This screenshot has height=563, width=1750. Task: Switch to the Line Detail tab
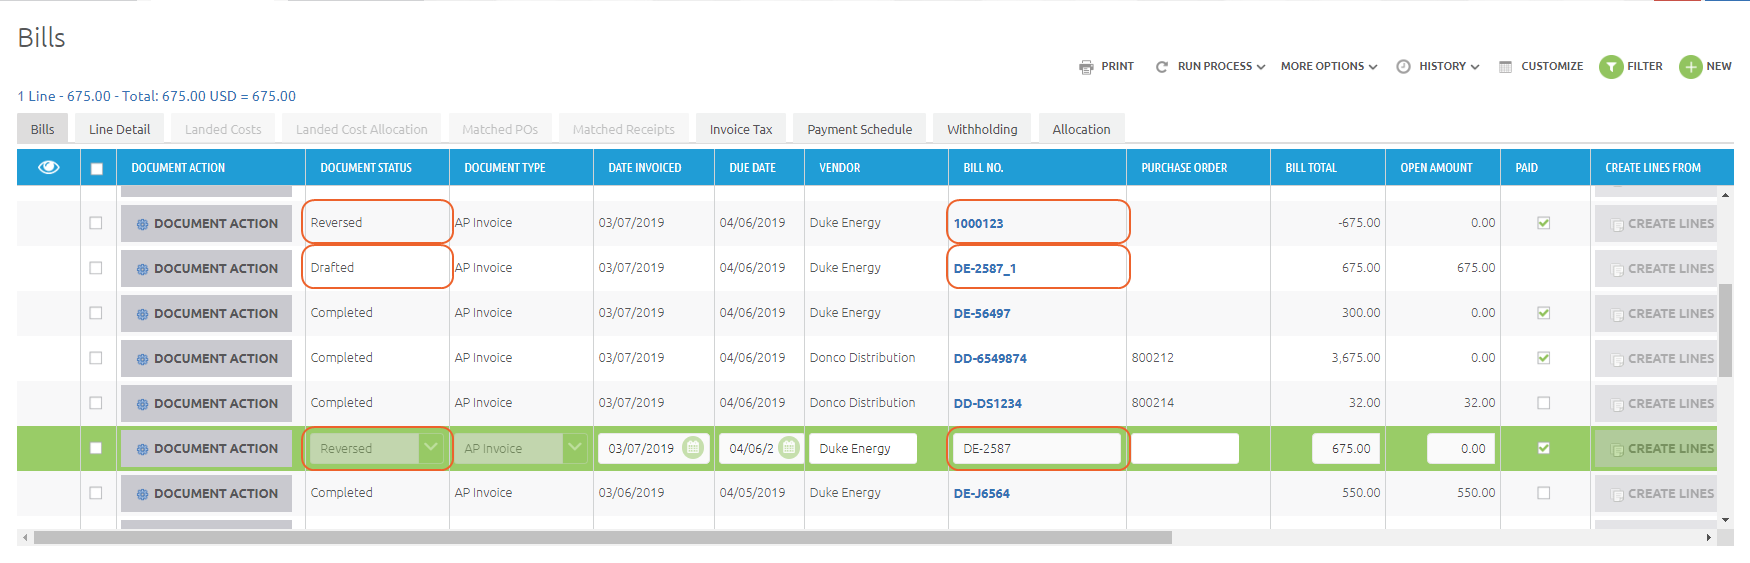point(119,129)
